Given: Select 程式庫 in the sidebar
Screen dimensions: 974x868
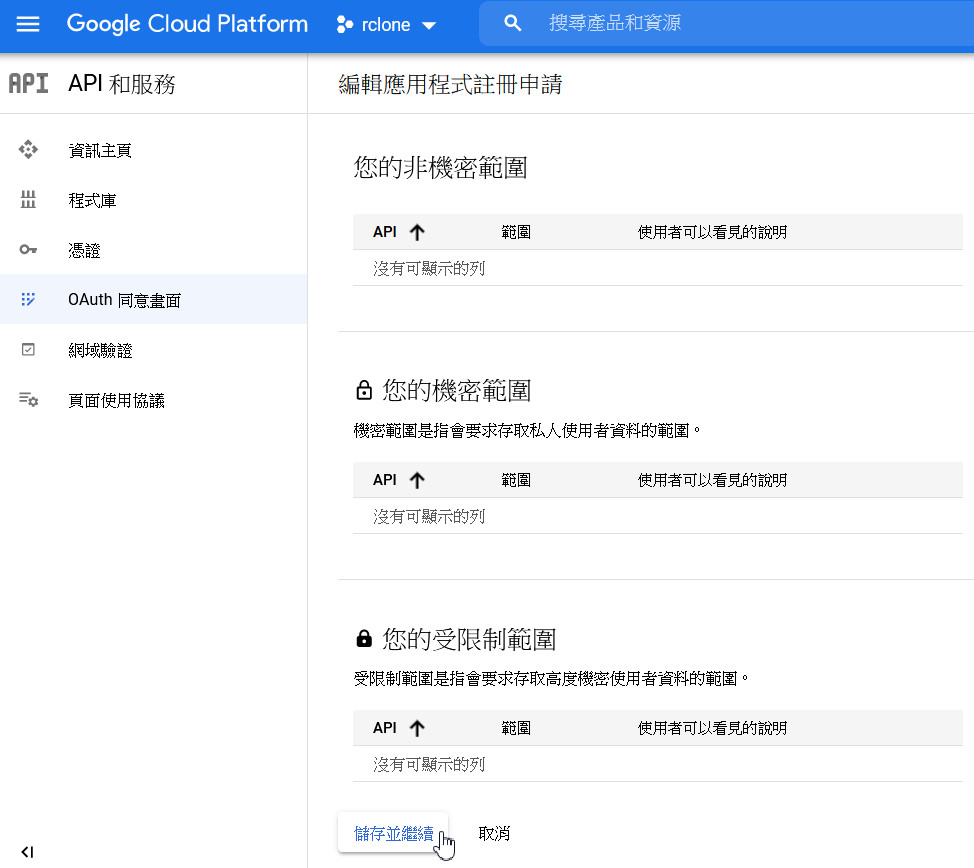Looking at the screenshot, I should (x=92, y=200).
